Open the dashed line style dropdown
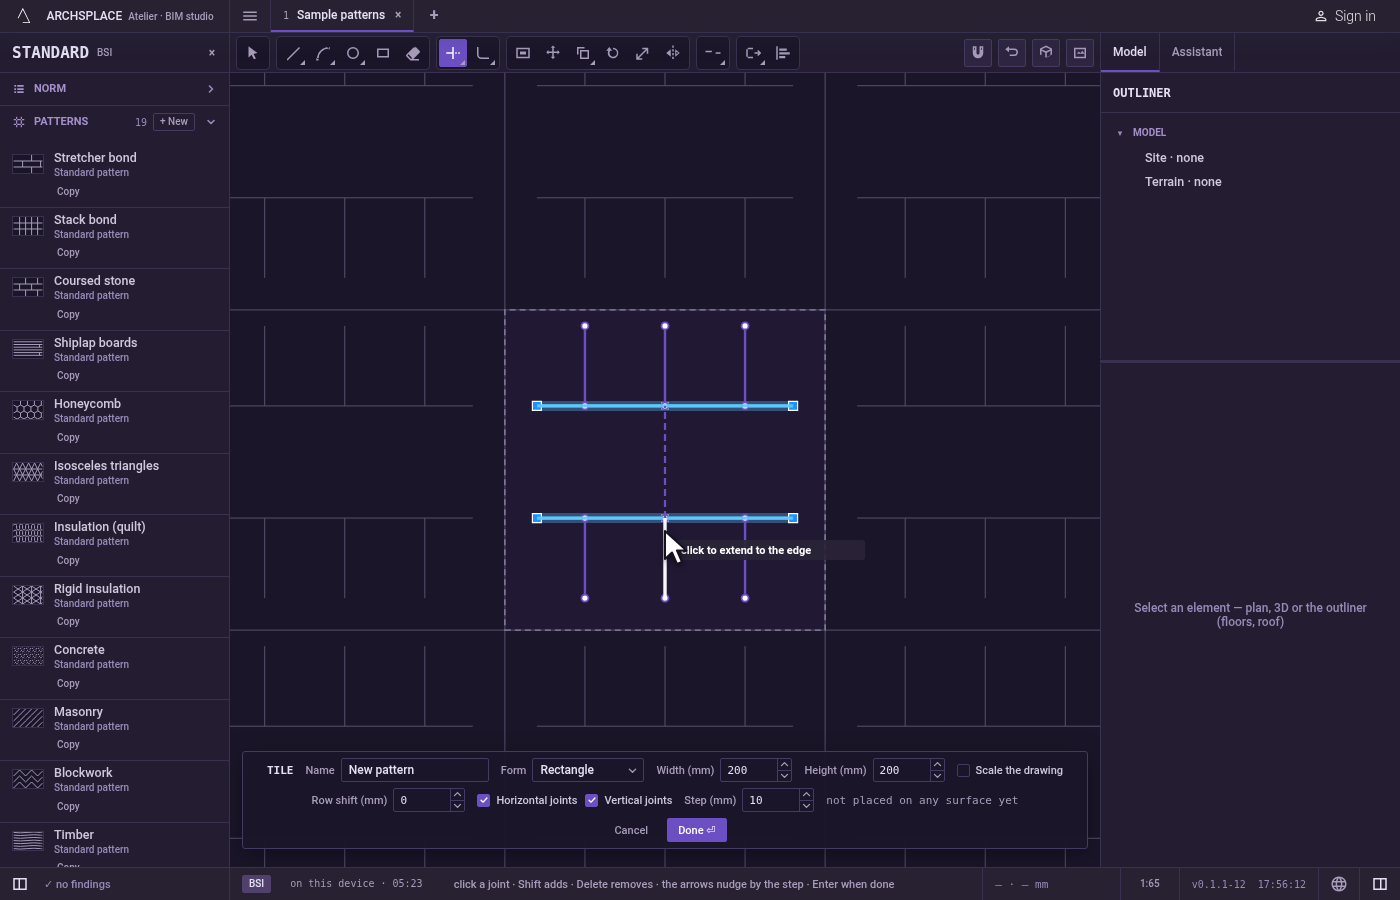 pyautogui.click(x=713, y=53)
